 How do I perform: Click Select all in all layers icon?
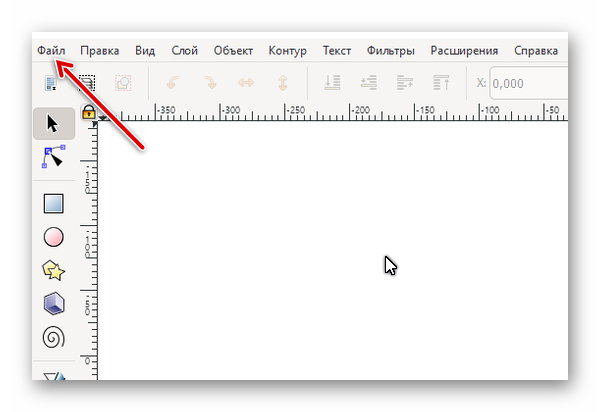(x=87, y=83)
